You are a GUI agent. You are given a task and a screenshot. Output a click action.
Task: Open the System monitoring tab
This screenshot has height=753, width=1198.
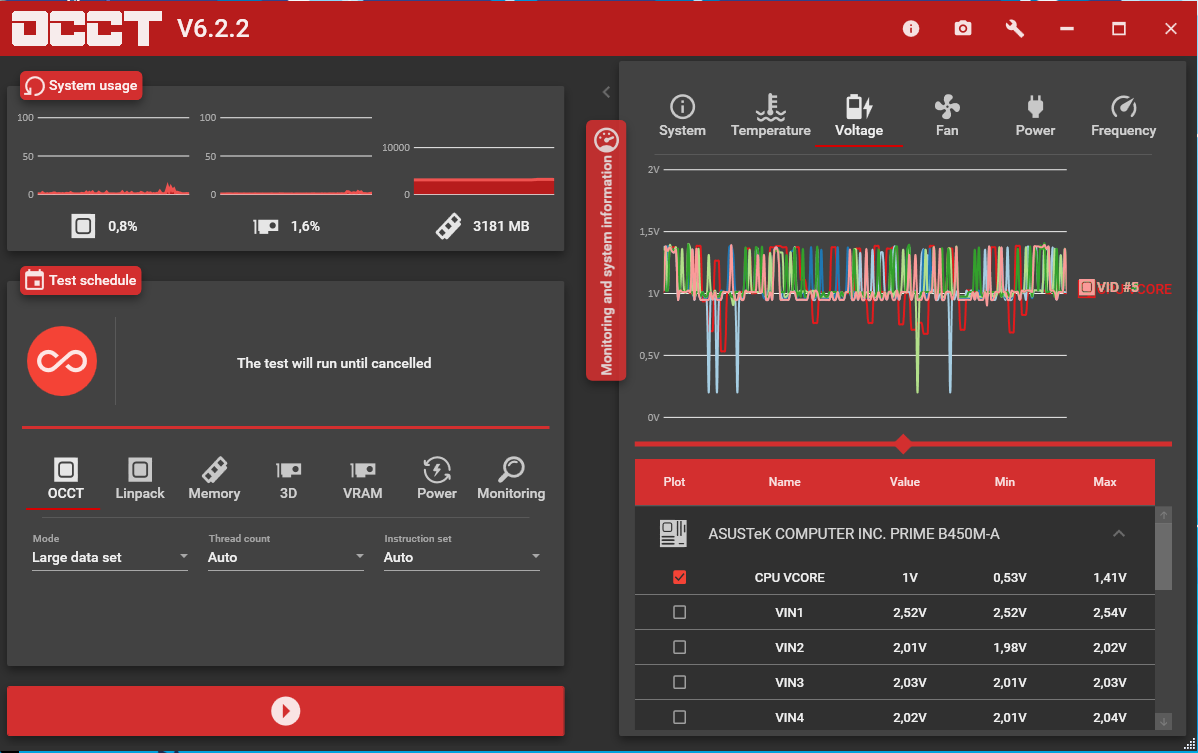click(682, 116)
